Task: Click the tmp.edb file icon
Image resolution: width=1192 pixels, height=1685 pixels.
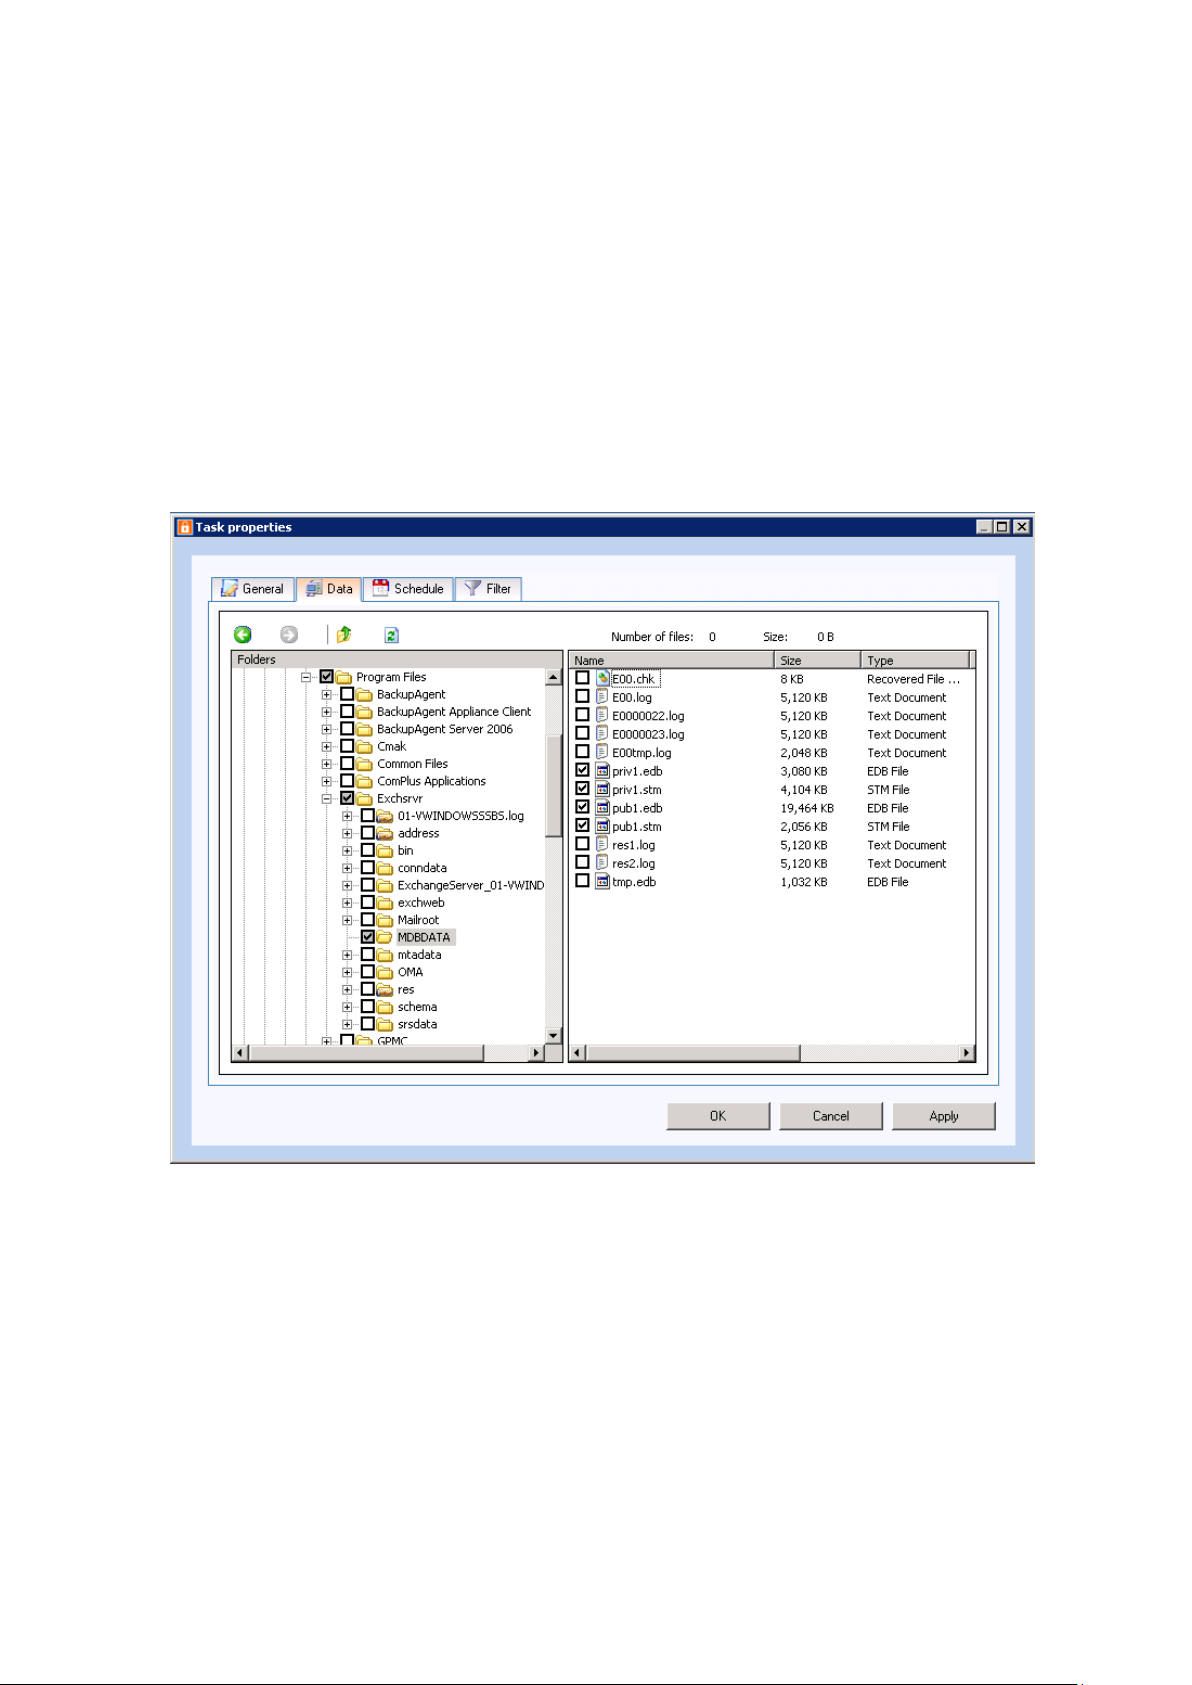Action: [603, 881]
